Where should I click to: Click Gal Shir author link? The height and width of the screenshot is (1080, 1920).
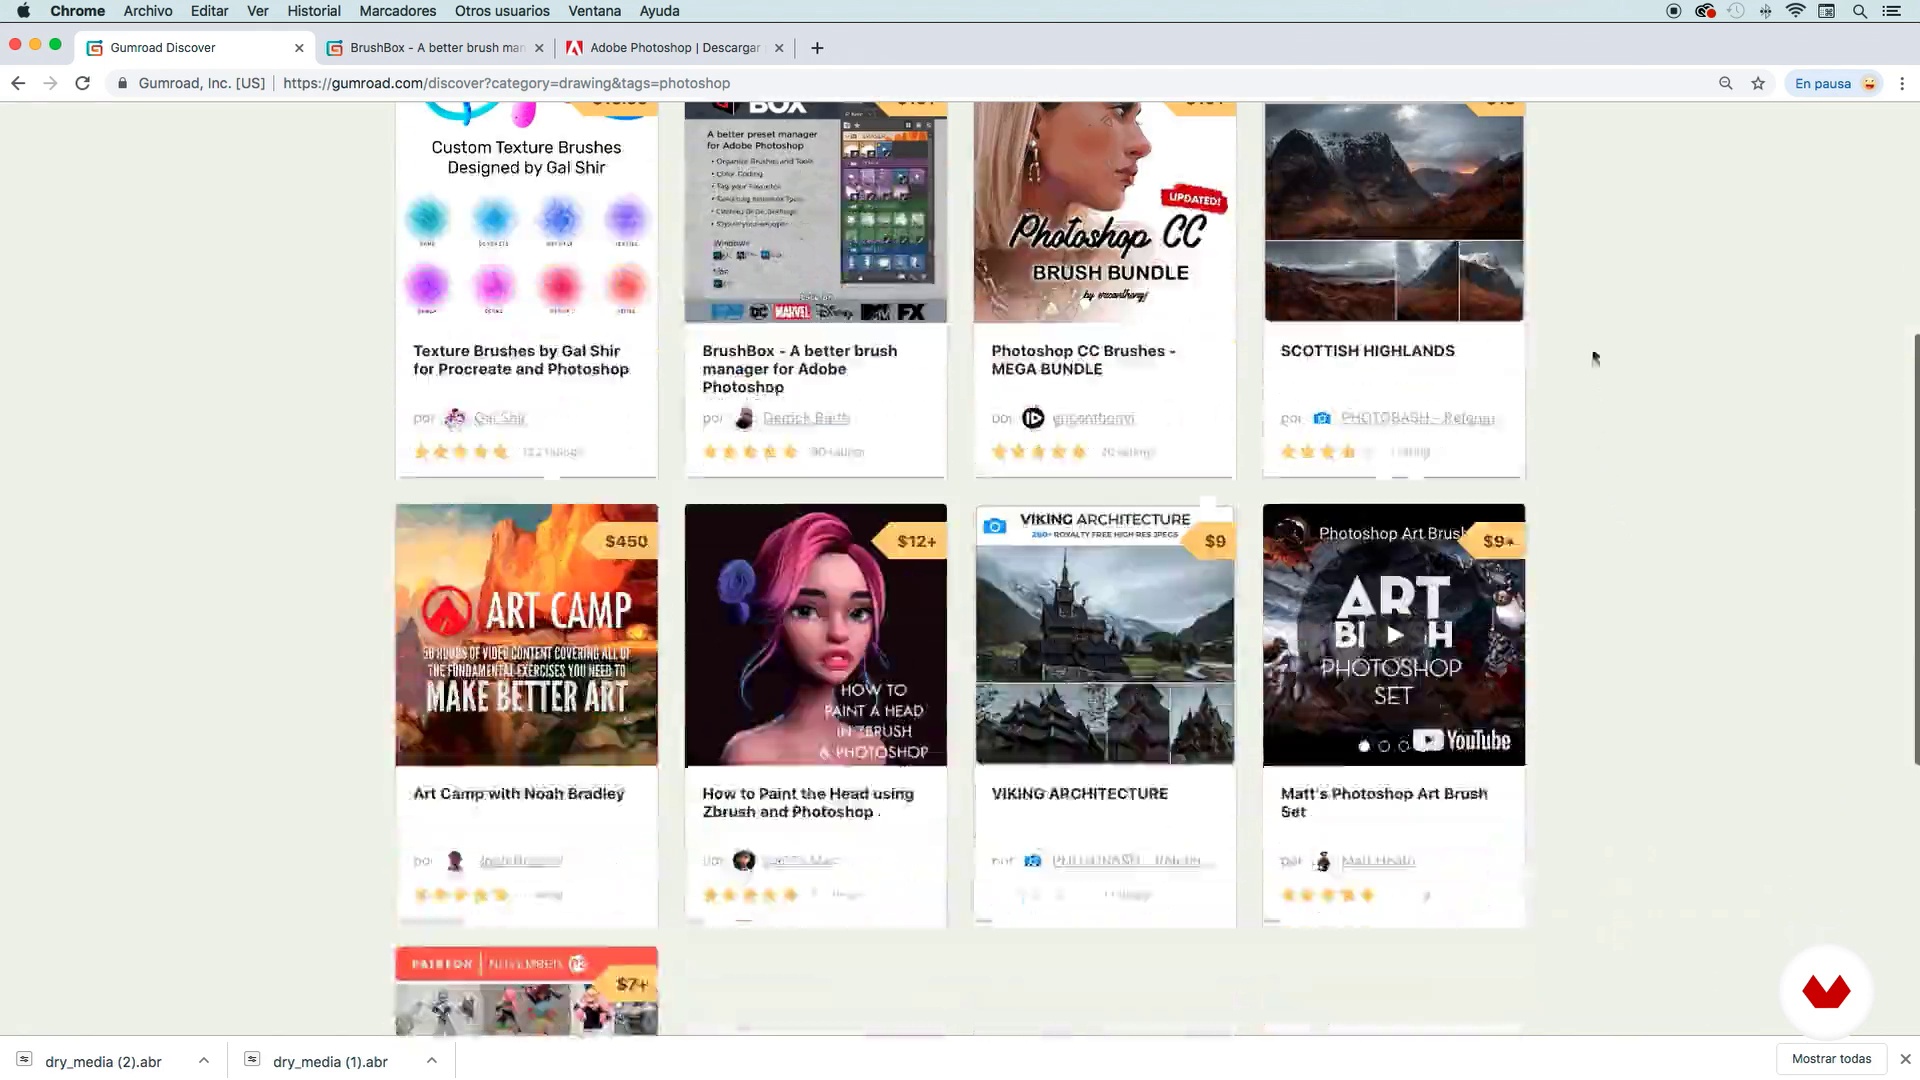[x=499, y=418]
